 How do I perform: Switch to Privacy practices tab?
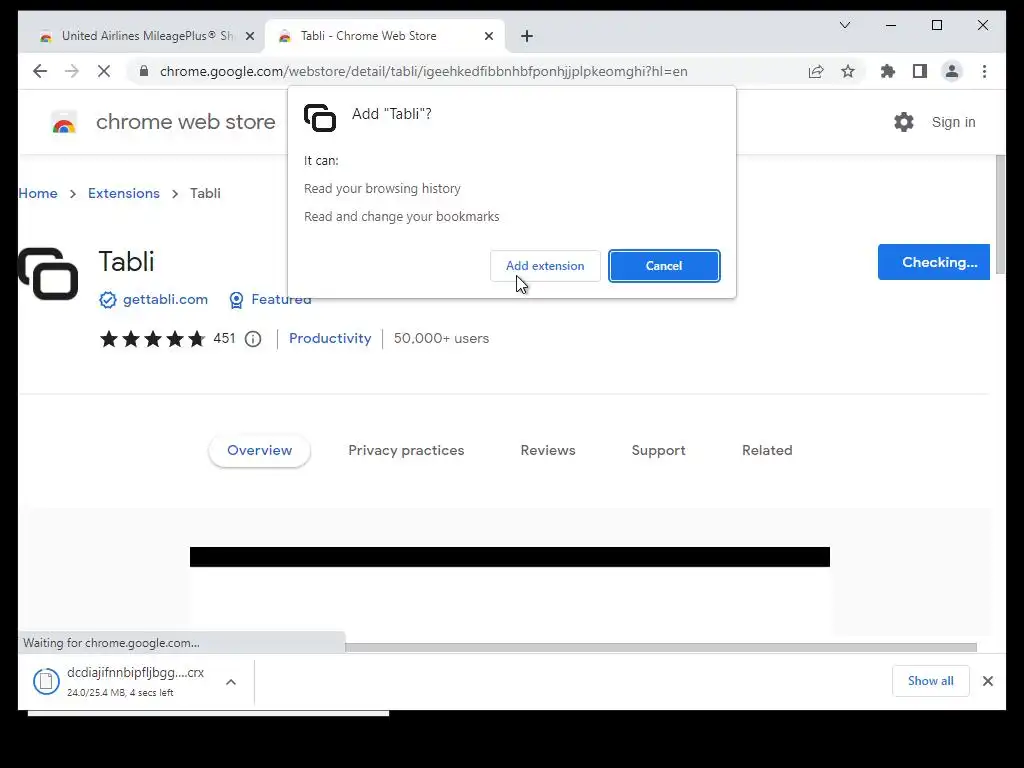pos(406,451)
